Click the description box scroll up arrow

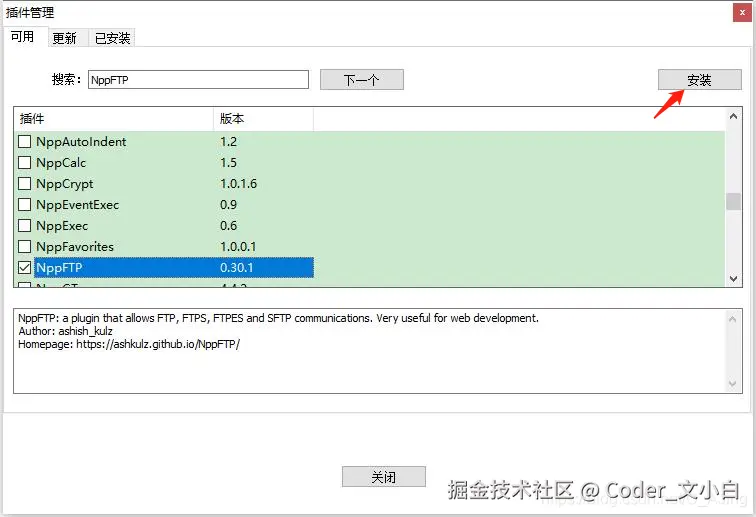coord(732,319)
